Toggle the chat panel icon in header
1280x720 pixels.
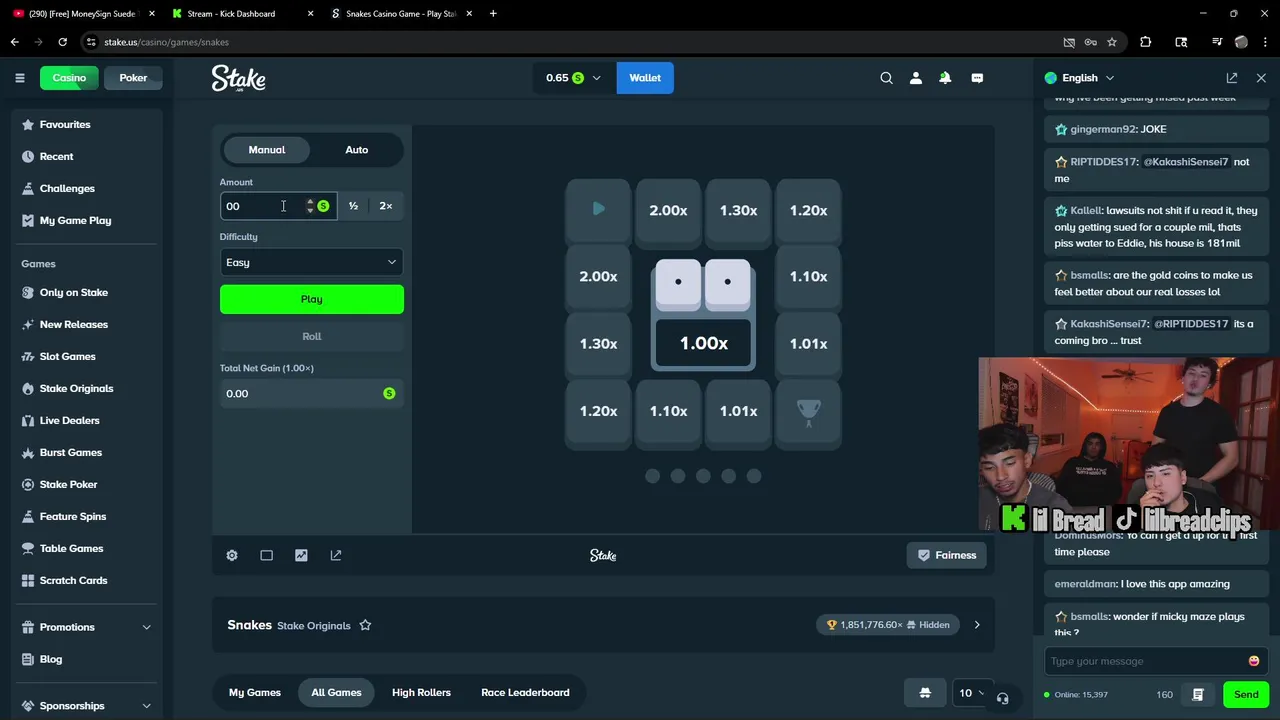click(977, 78)
